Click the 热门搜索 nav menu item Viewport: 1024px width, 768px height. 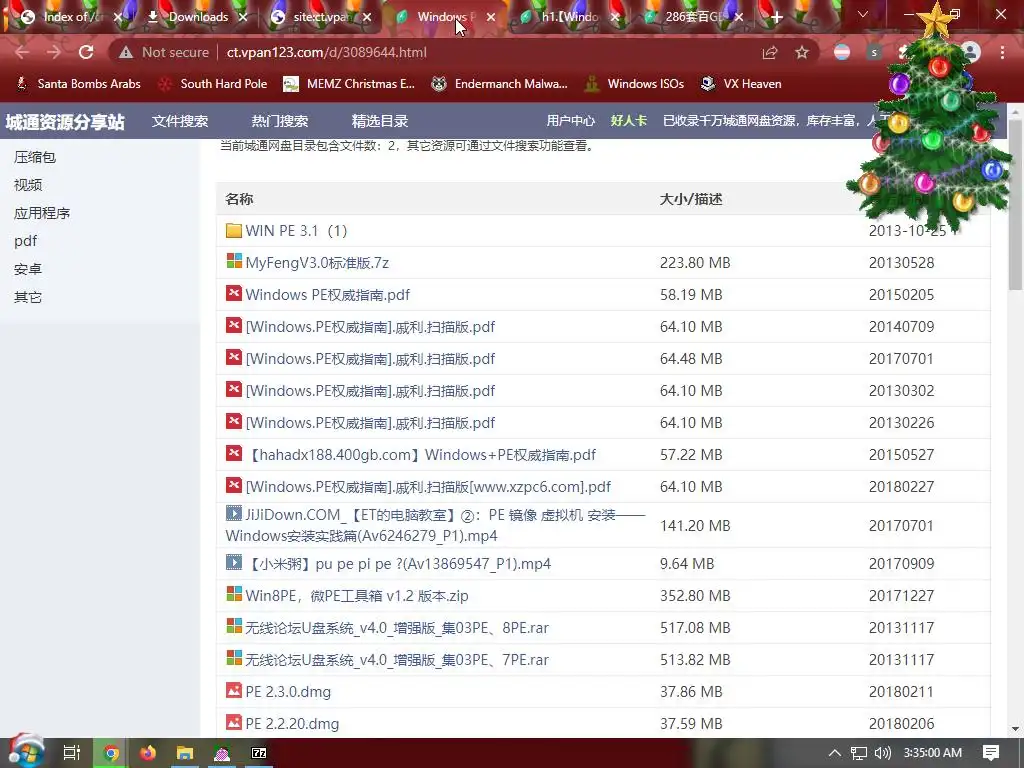[x=280, y=121]
